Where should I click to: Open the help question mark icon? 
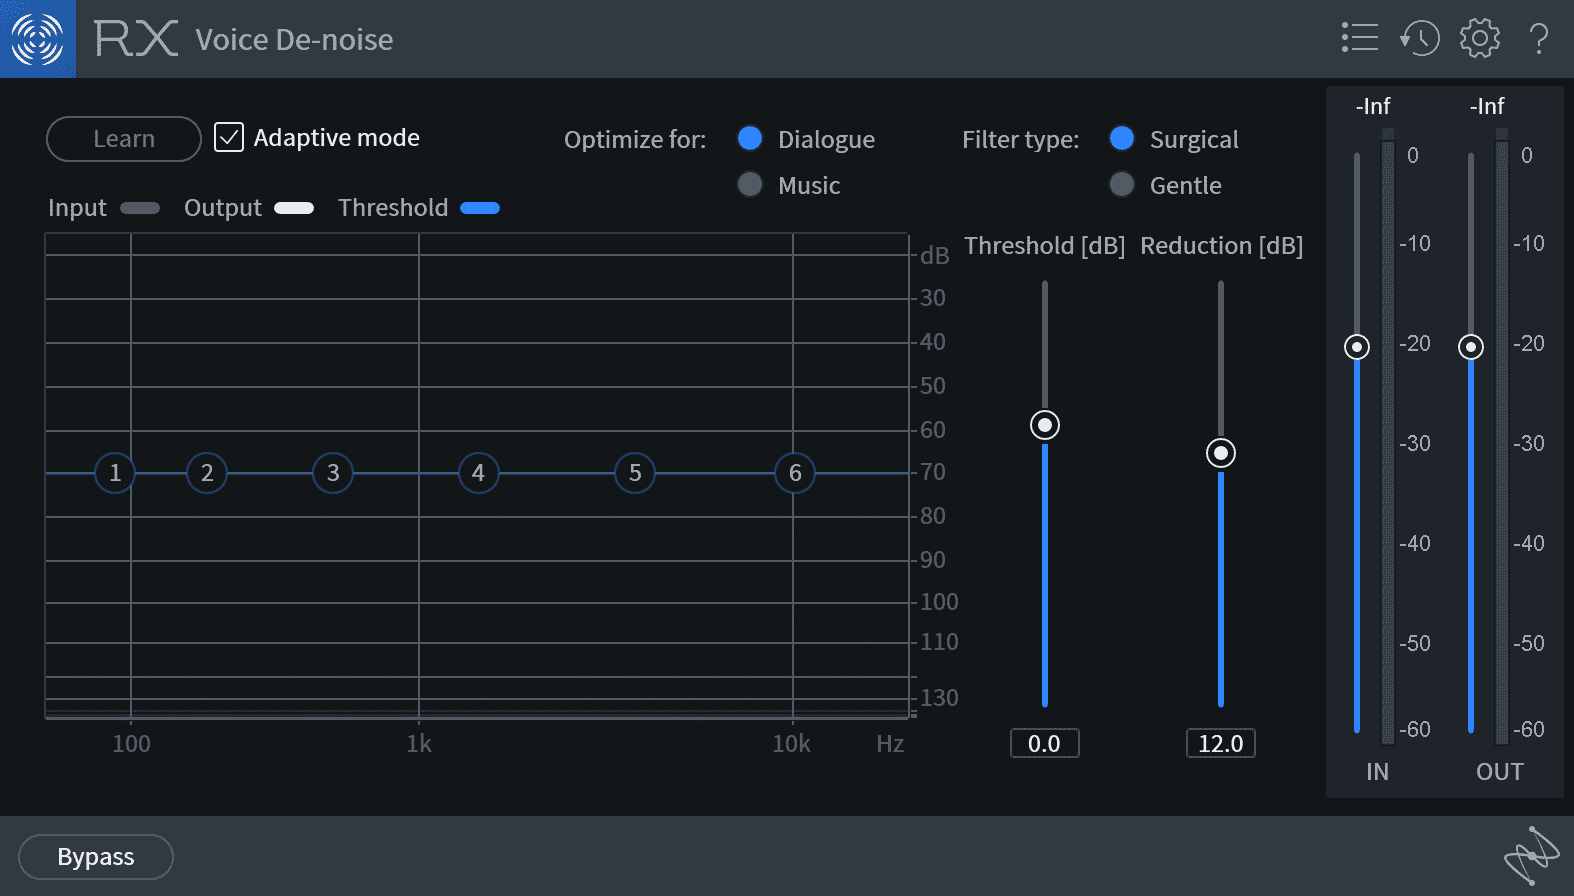click(x=1539, y=38)
